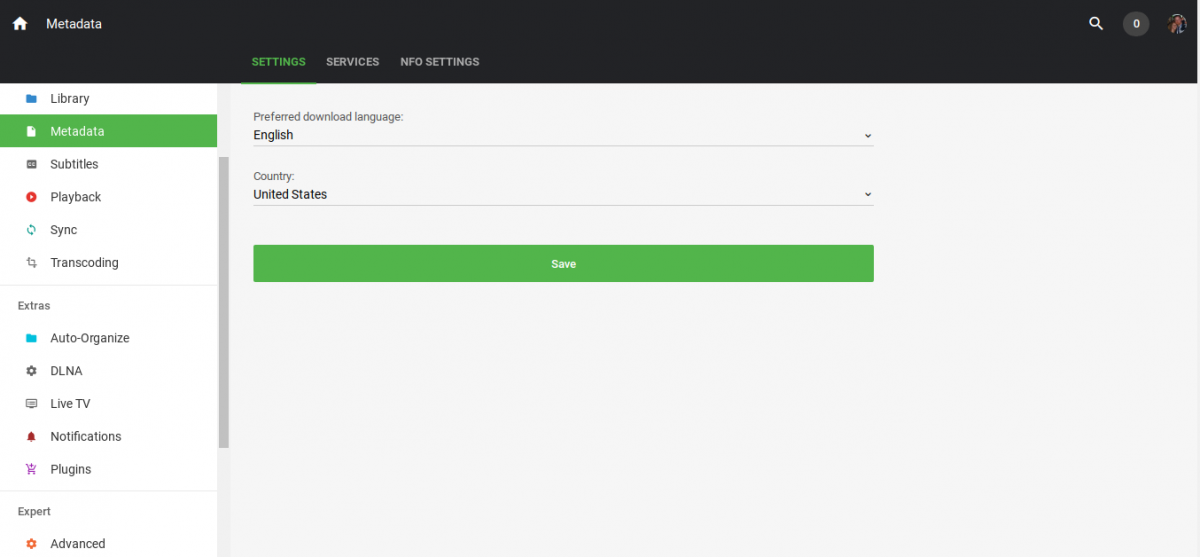Open the NFO Settings tab

[x=440, y=62]
